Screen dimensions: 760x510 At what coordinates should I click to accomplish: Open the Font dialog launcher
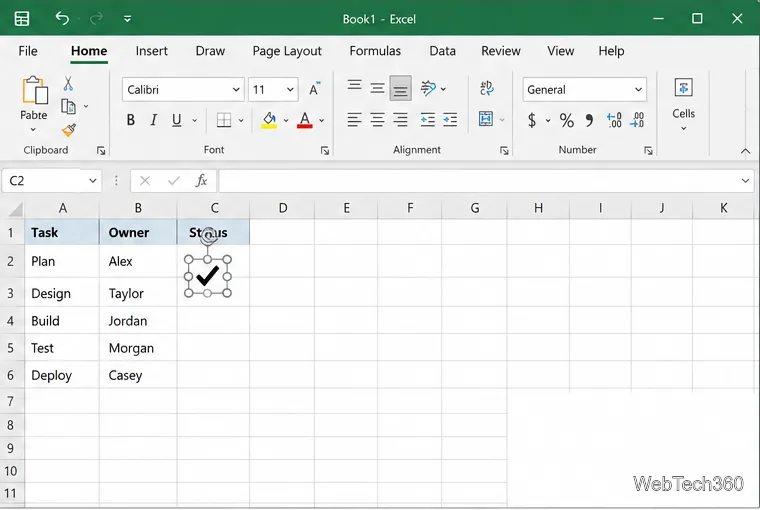pyautogui.click(x=325, y=151)
